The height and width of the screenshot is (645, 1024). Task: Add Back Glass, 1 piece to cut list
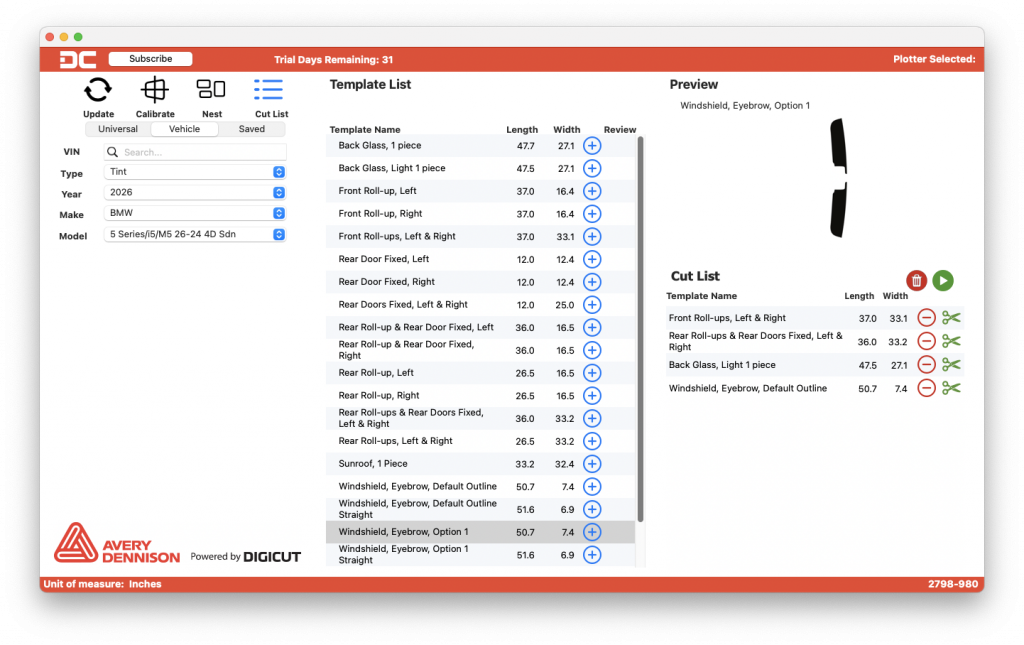click(x=591, y=145)
